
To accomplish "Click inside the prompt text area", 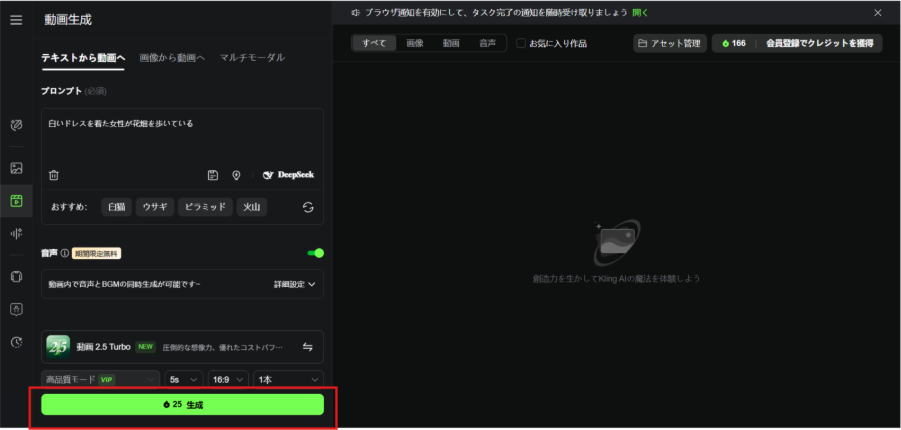I will (x=182, y=138).
